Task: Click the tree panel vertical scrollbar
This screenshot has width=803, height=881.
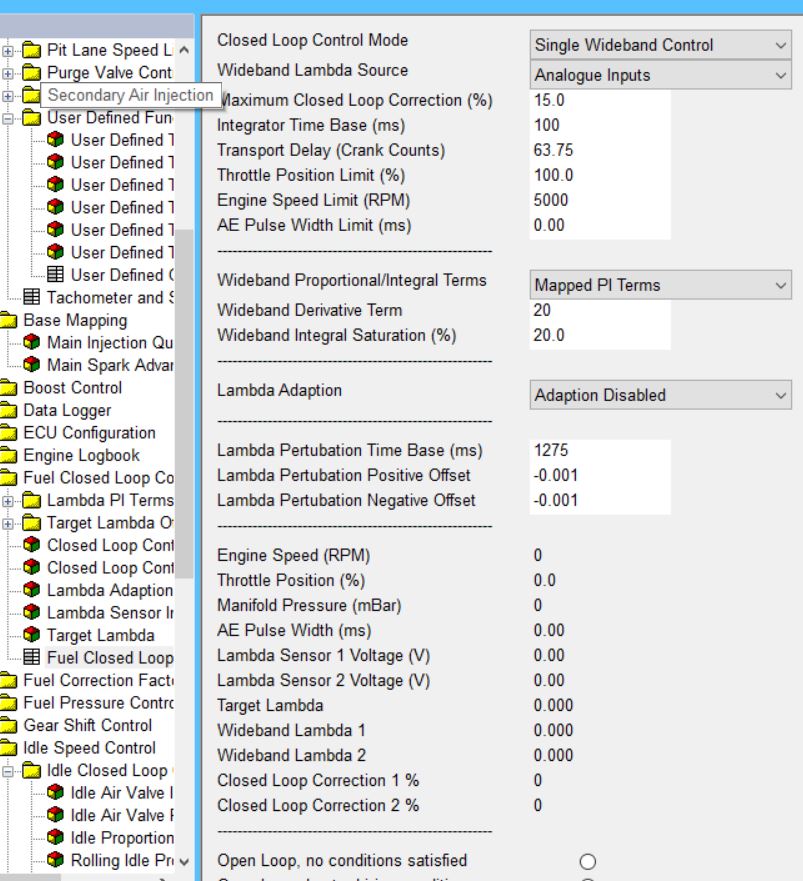Action: pos(184,400)
